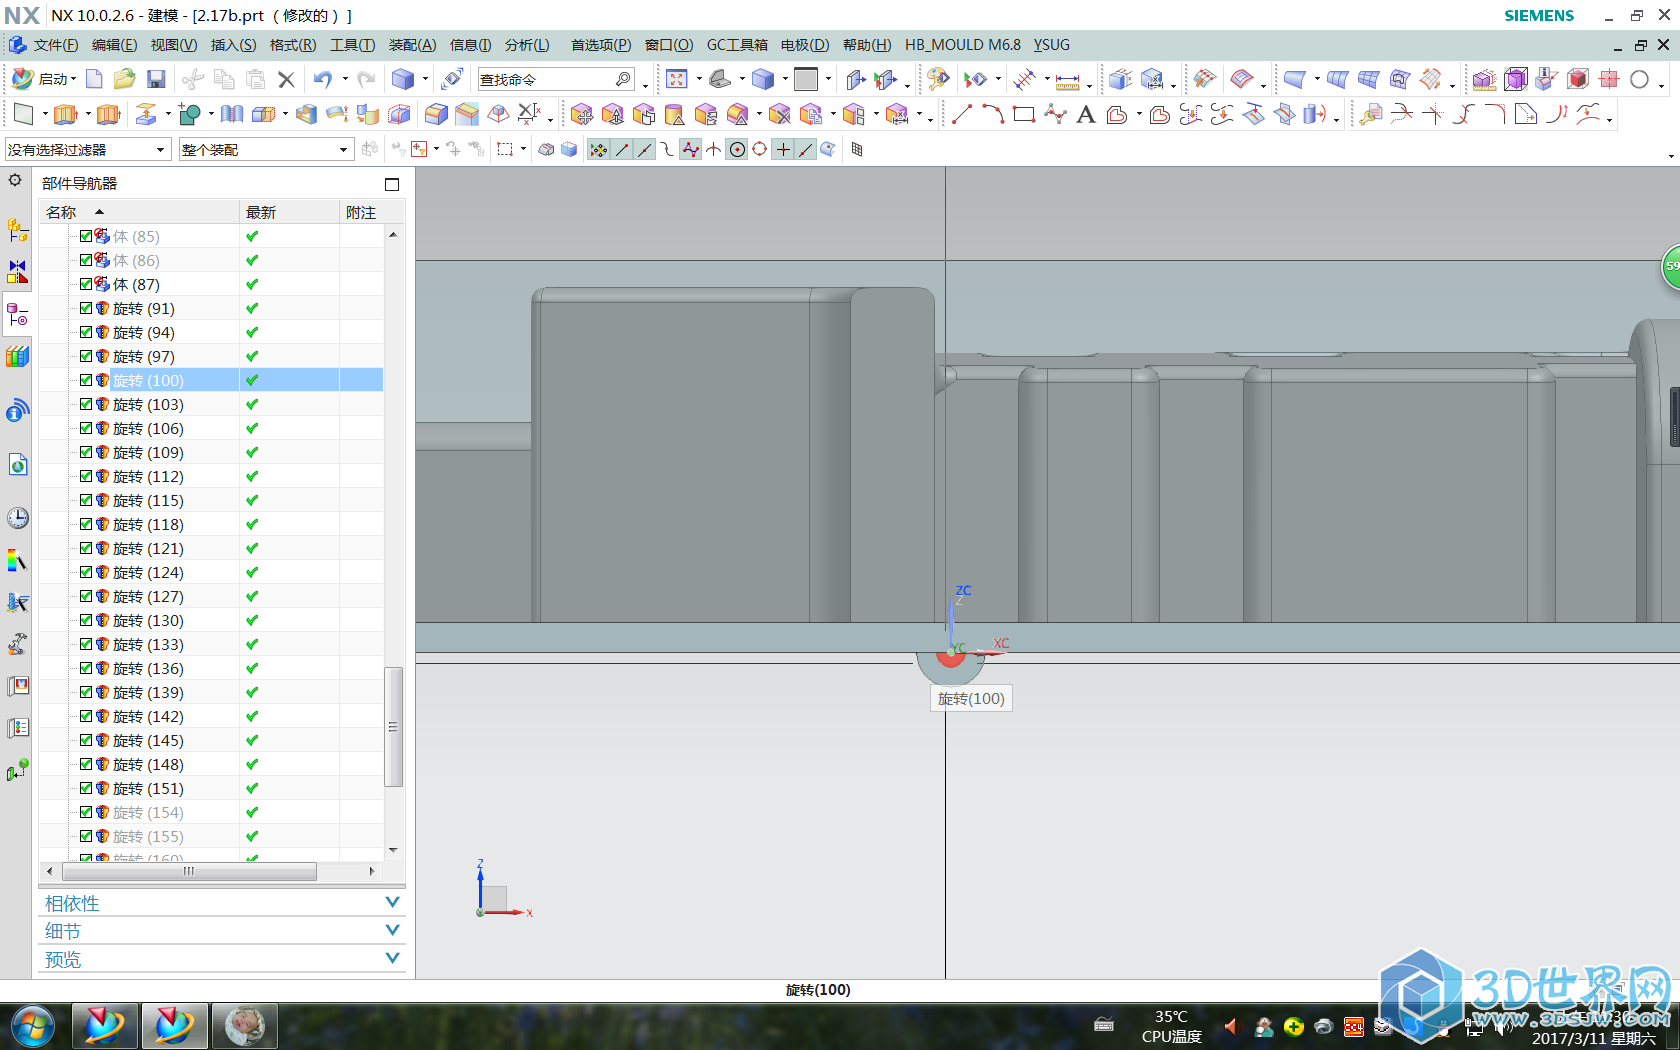Viewport: 1680px width, 1050px height.
Task: Click the 旋转(100) tooltip label in viewport
Action: coord(971,698)
